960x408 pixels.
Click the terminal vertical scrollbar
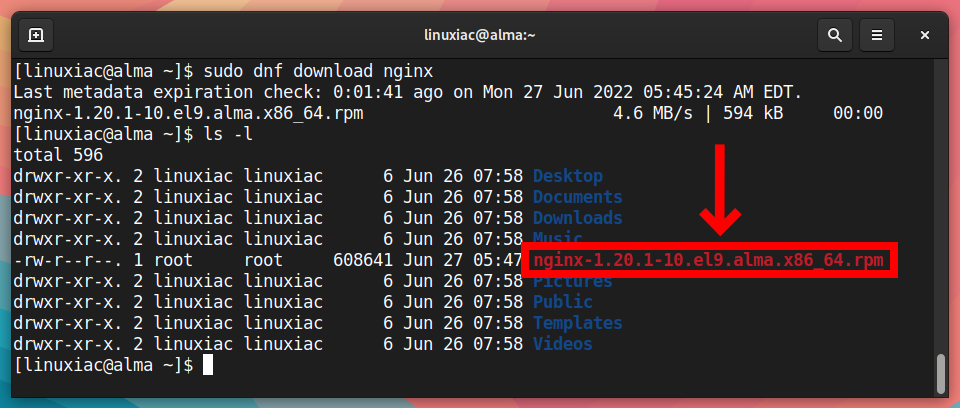(942, 373)
